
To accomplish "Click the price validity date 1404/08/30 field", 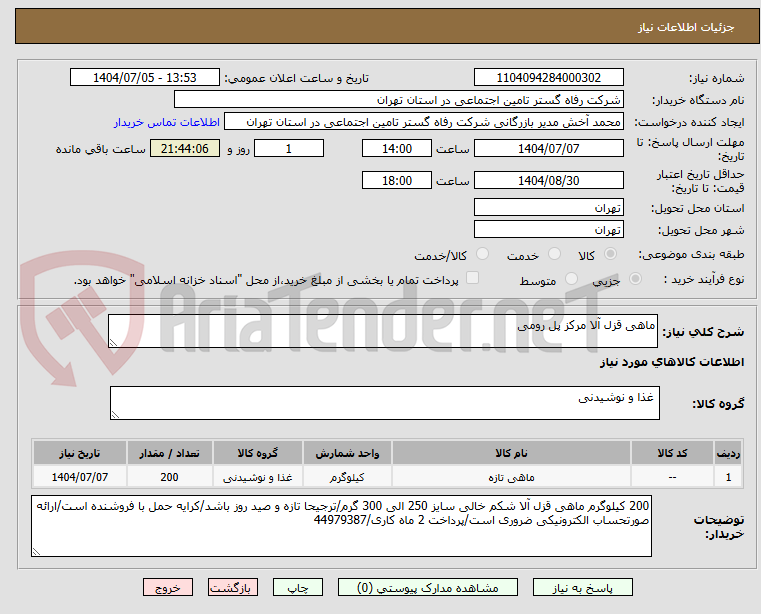I will click(548, 181).
